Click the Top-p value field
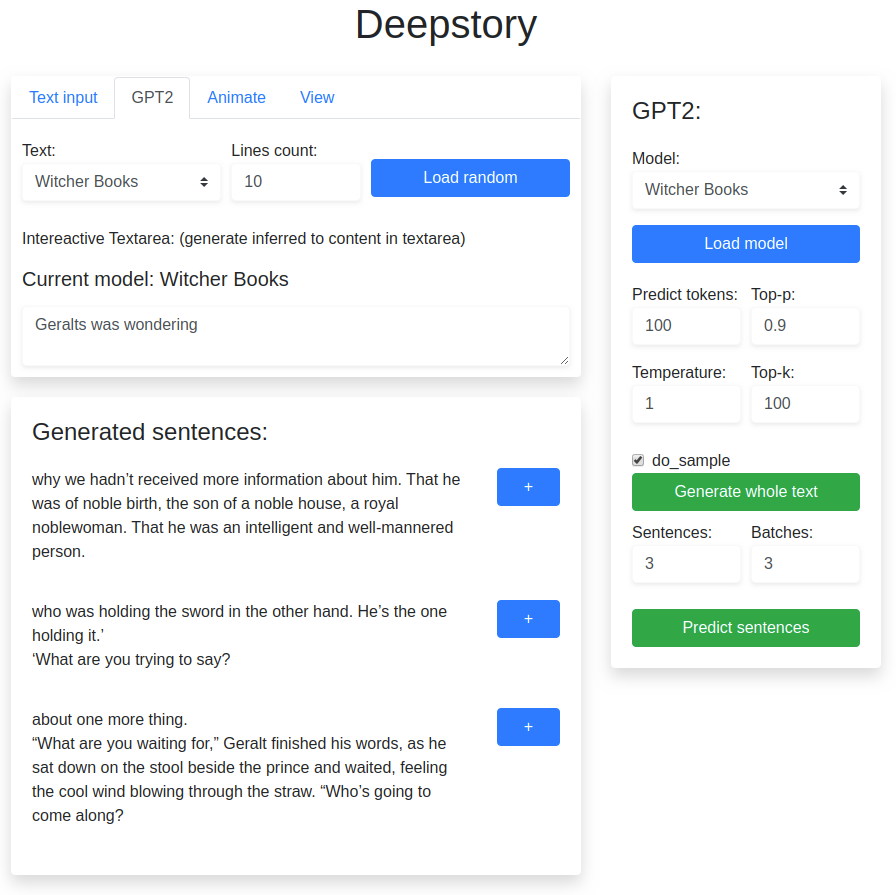Screen dimensions: 896x895 (x=805, y=326)
